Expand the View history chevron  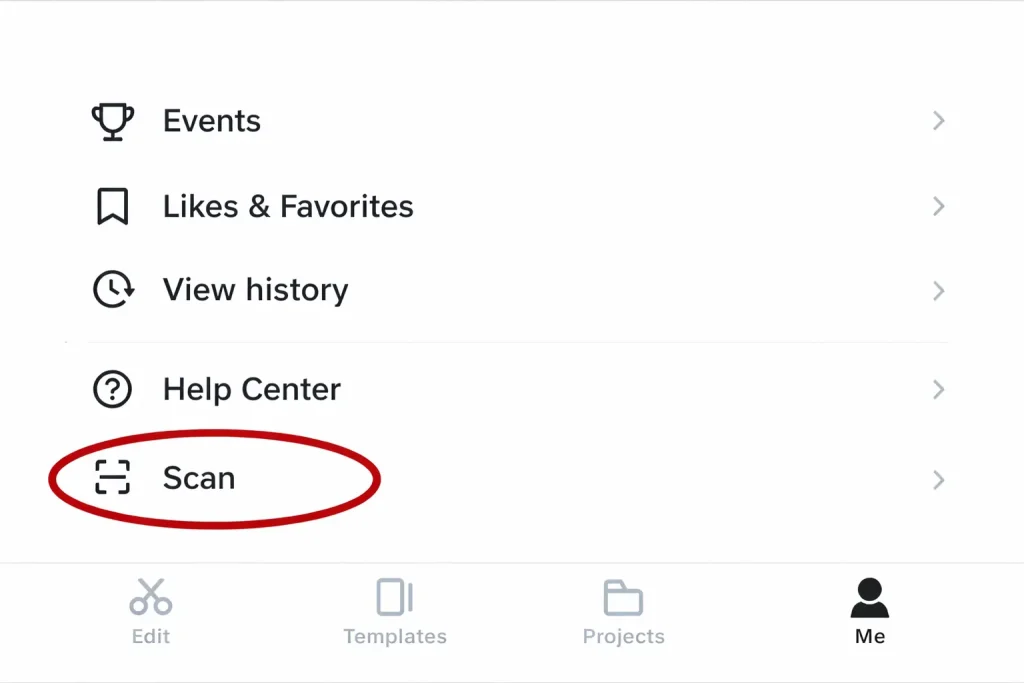coord(938,290)
